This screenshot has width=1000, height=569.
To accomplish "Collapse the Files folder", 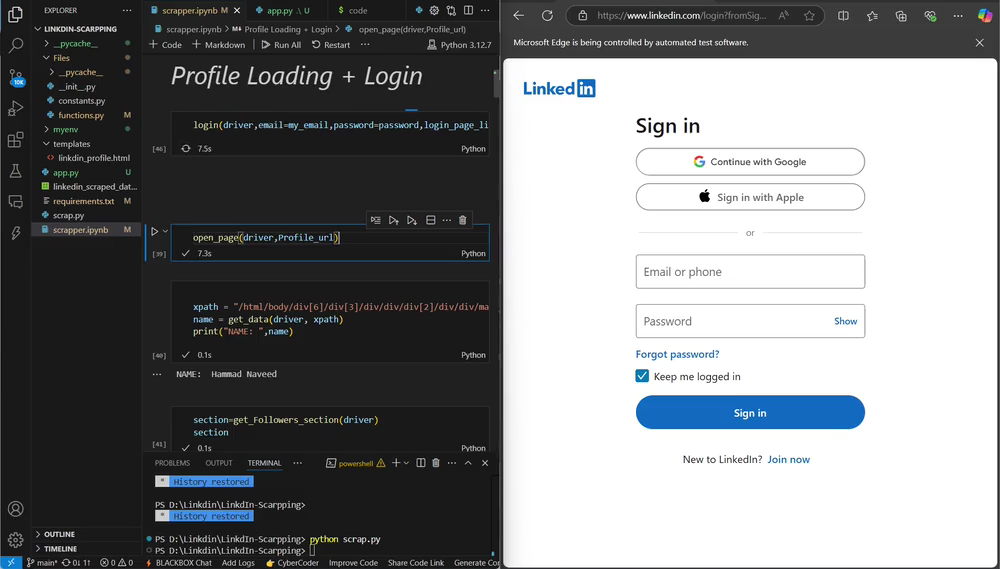I will pyautogui.click(x=61, y=58).
